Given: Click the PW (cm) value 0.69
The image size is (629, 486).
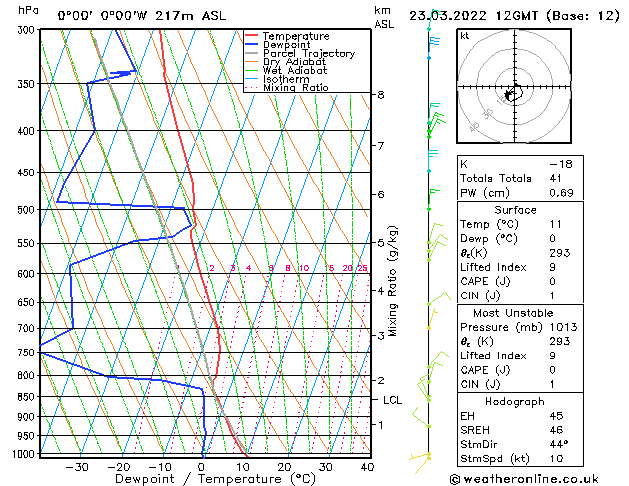Looking at the screenshot, I should coord(561,193).
